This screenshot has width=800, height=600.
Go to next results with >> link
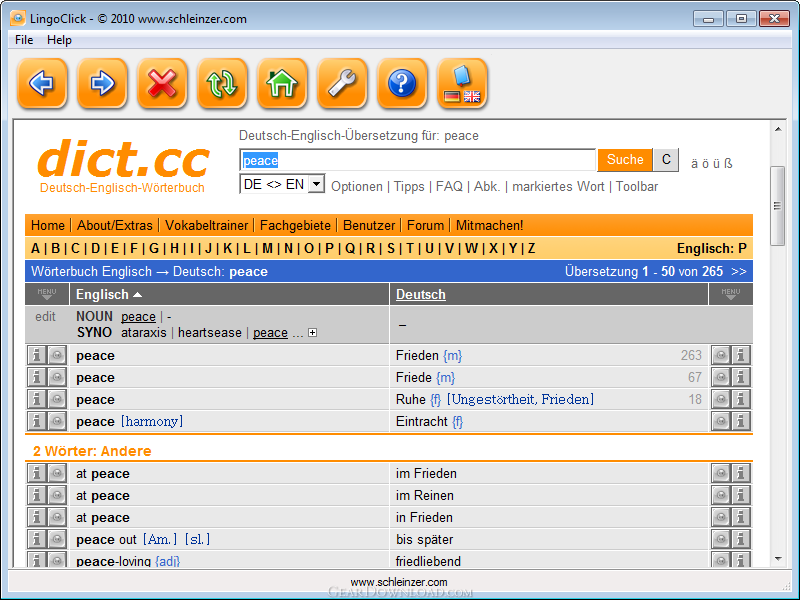738,271
